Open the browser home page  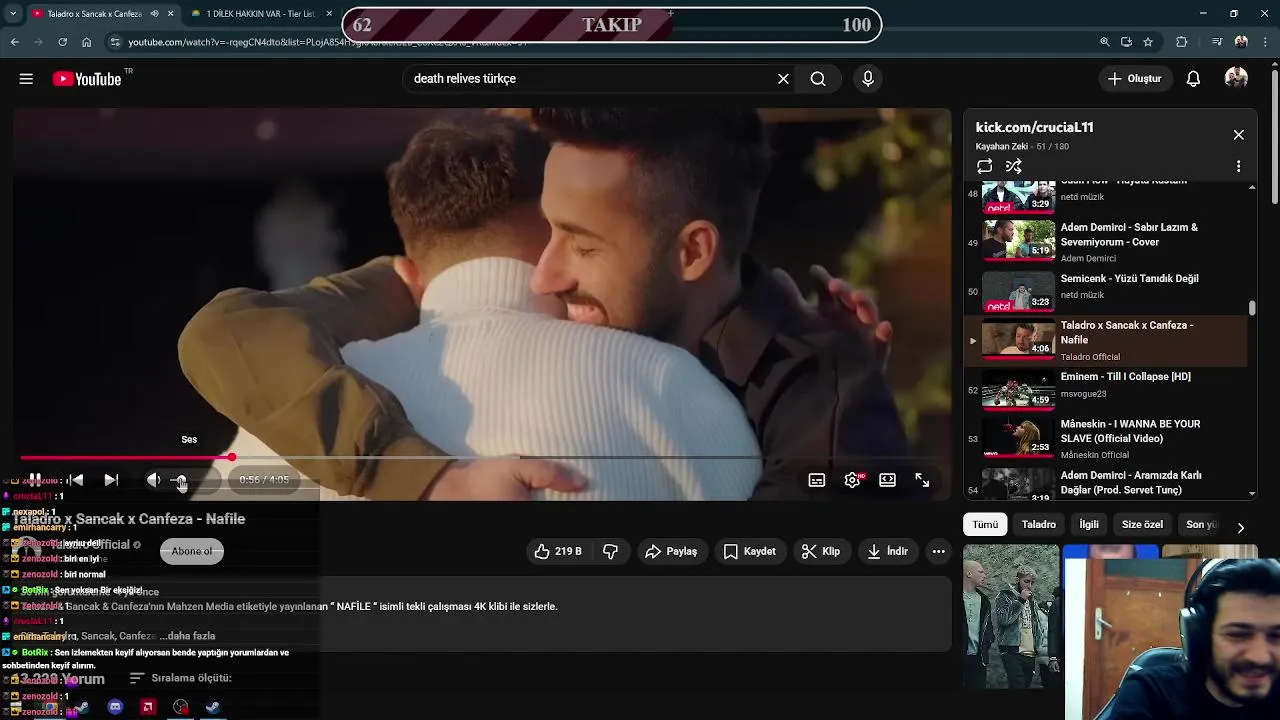[x=87, y=42]
